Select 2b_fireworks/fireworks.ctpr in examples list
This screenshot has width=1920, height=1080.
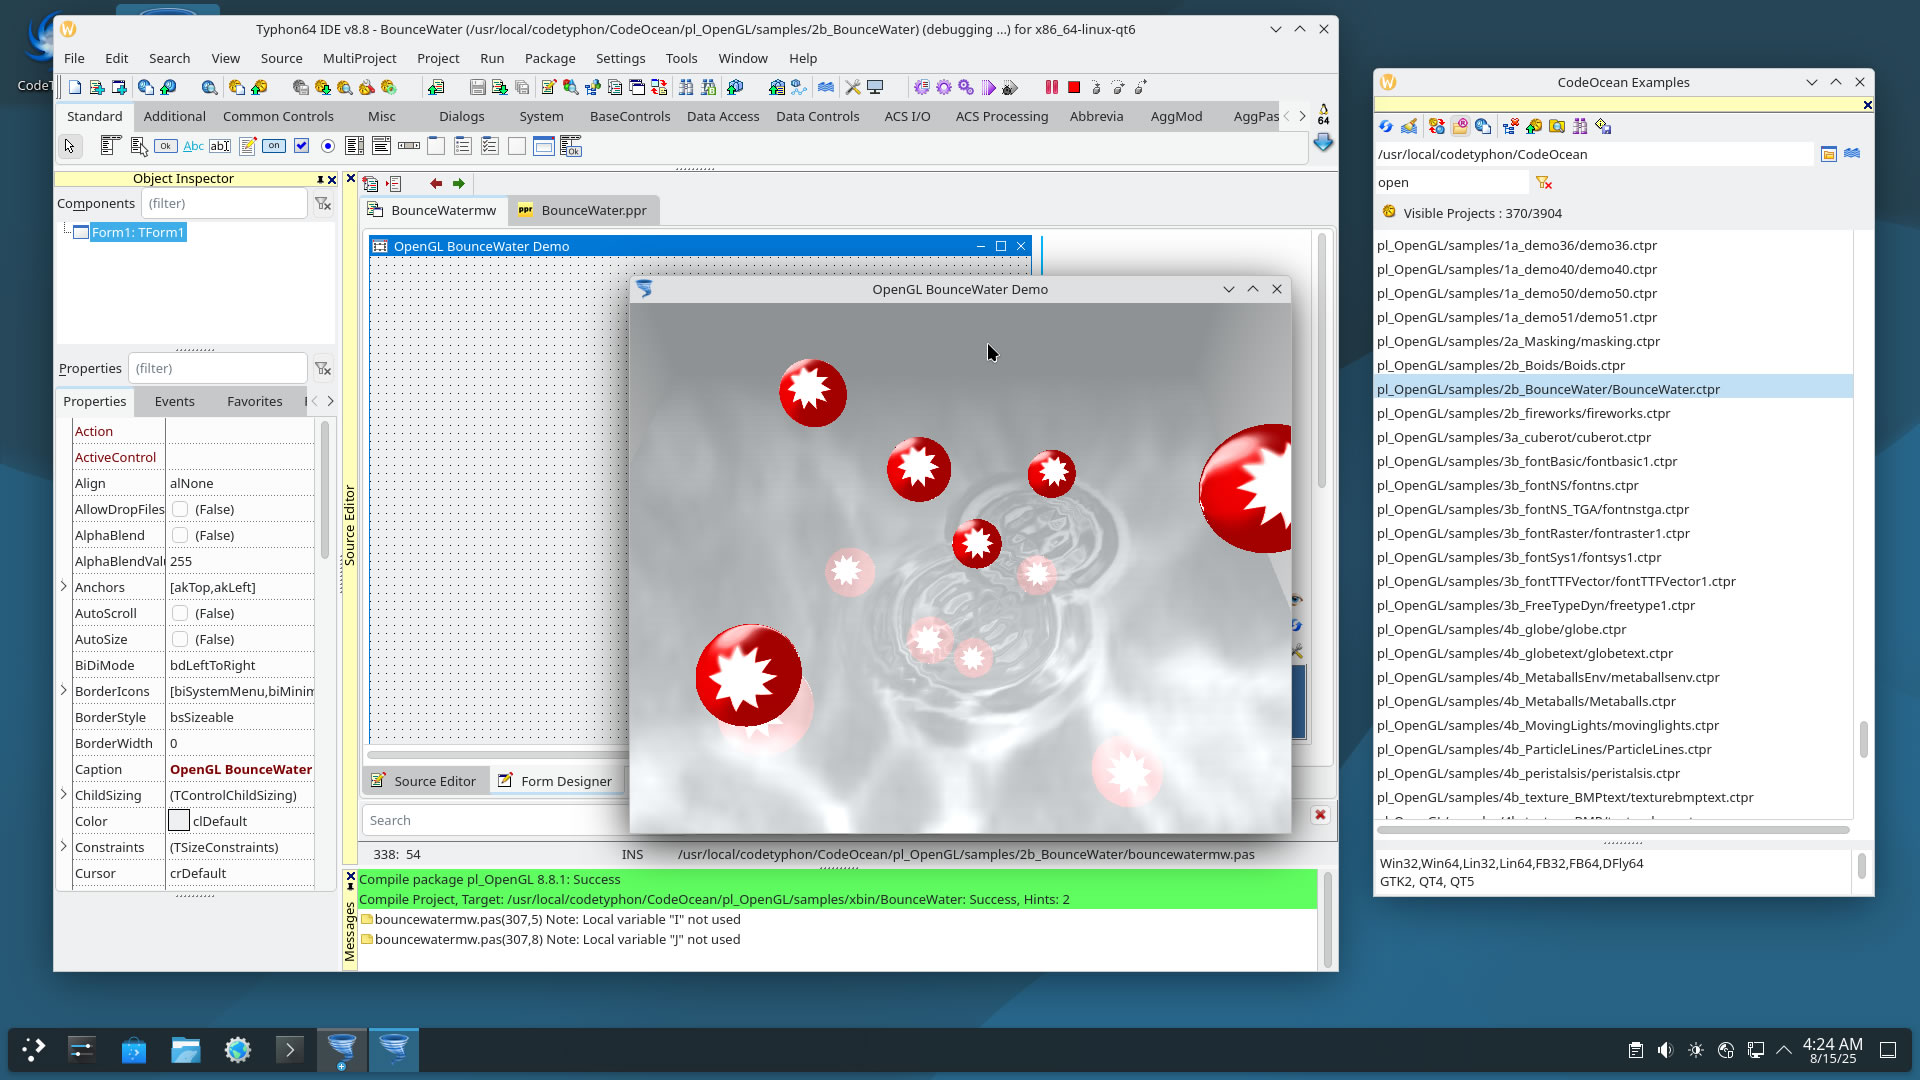point(1523,413)
